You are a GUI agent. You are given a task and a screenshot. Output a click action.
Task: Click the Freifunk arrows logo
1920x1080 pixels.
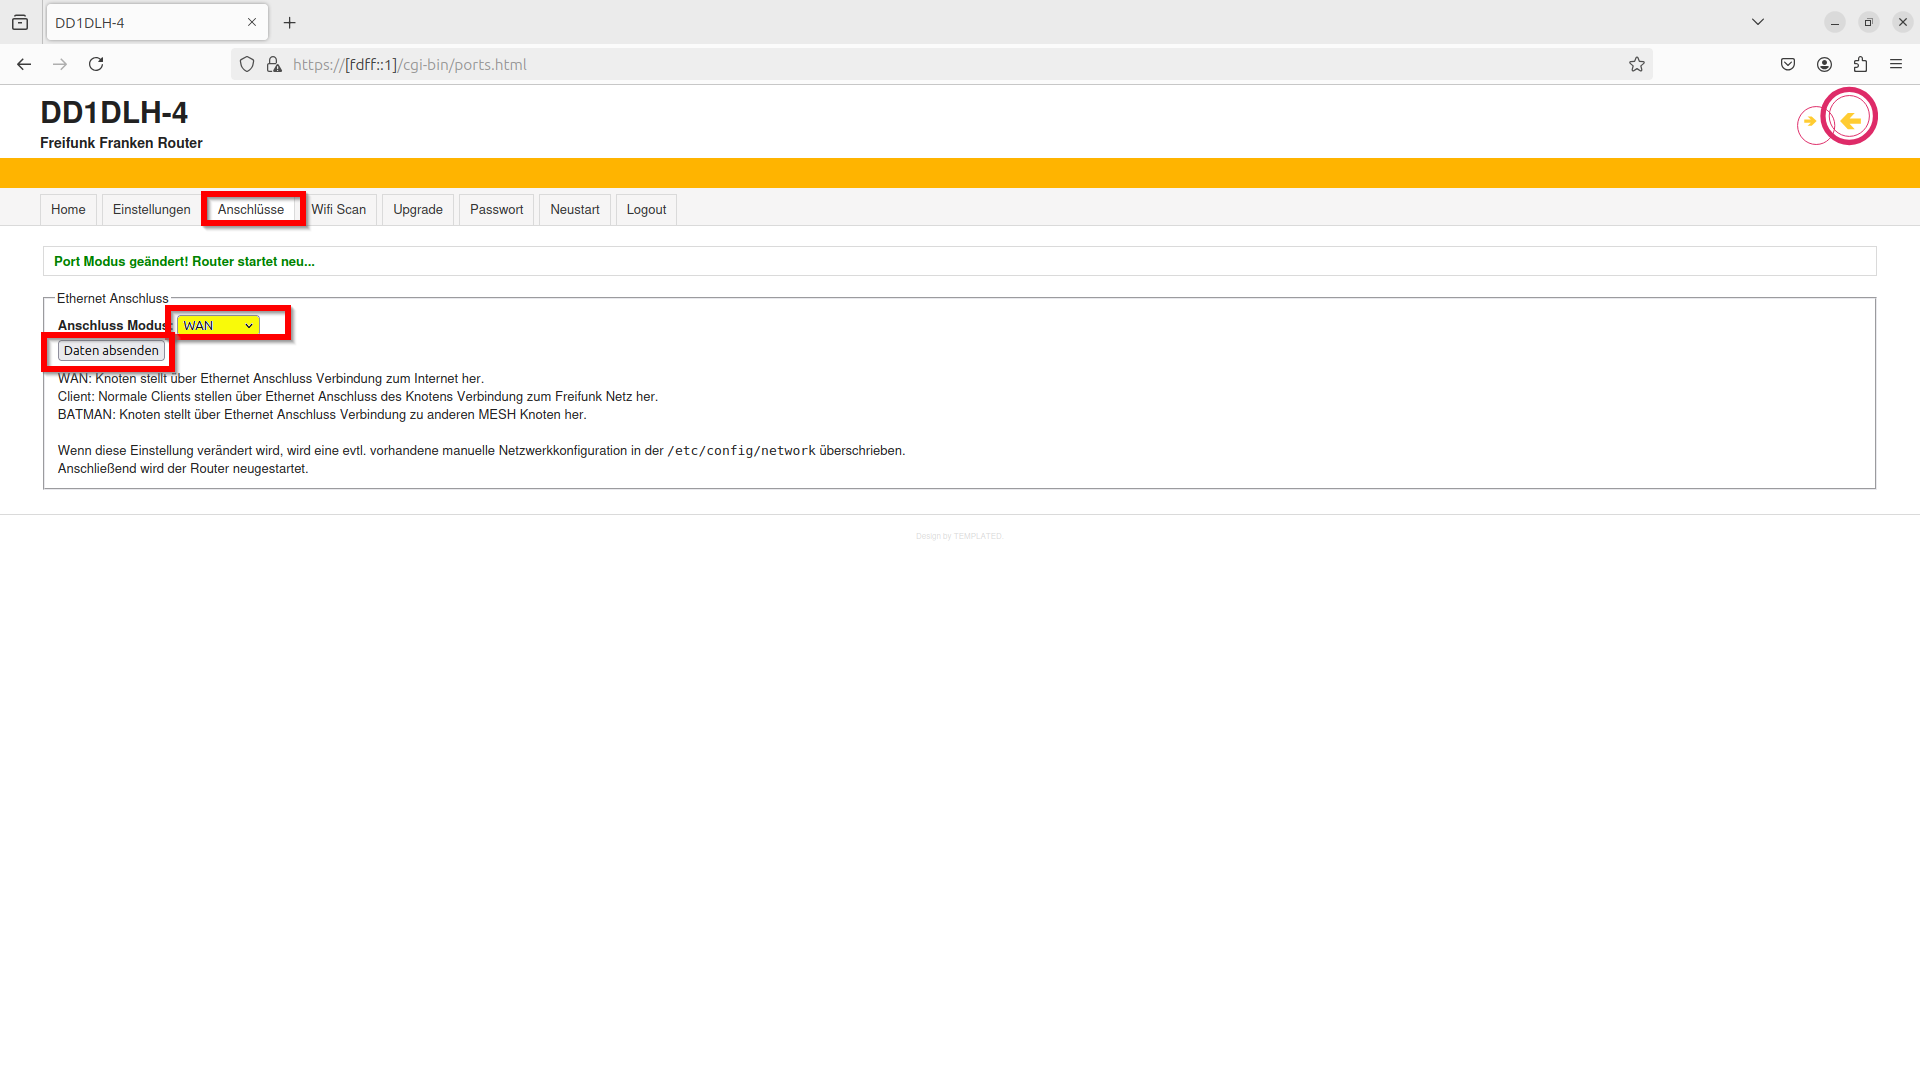tap(1836, 119)
